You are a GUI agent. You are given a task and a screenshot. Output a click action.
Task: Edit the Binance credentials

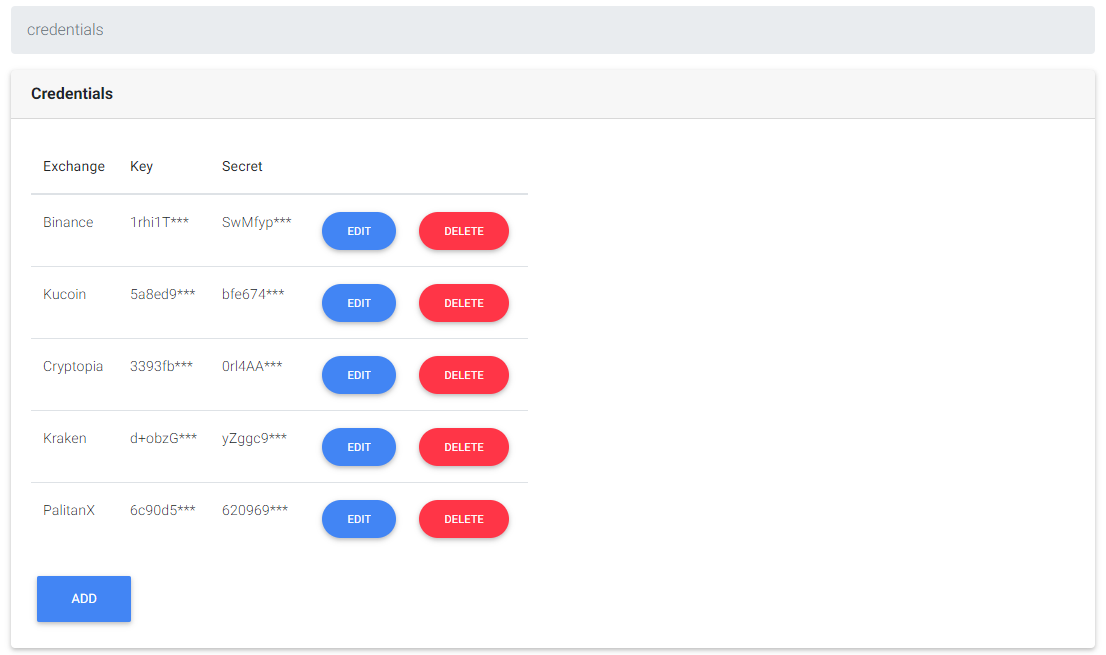[358, 231]
